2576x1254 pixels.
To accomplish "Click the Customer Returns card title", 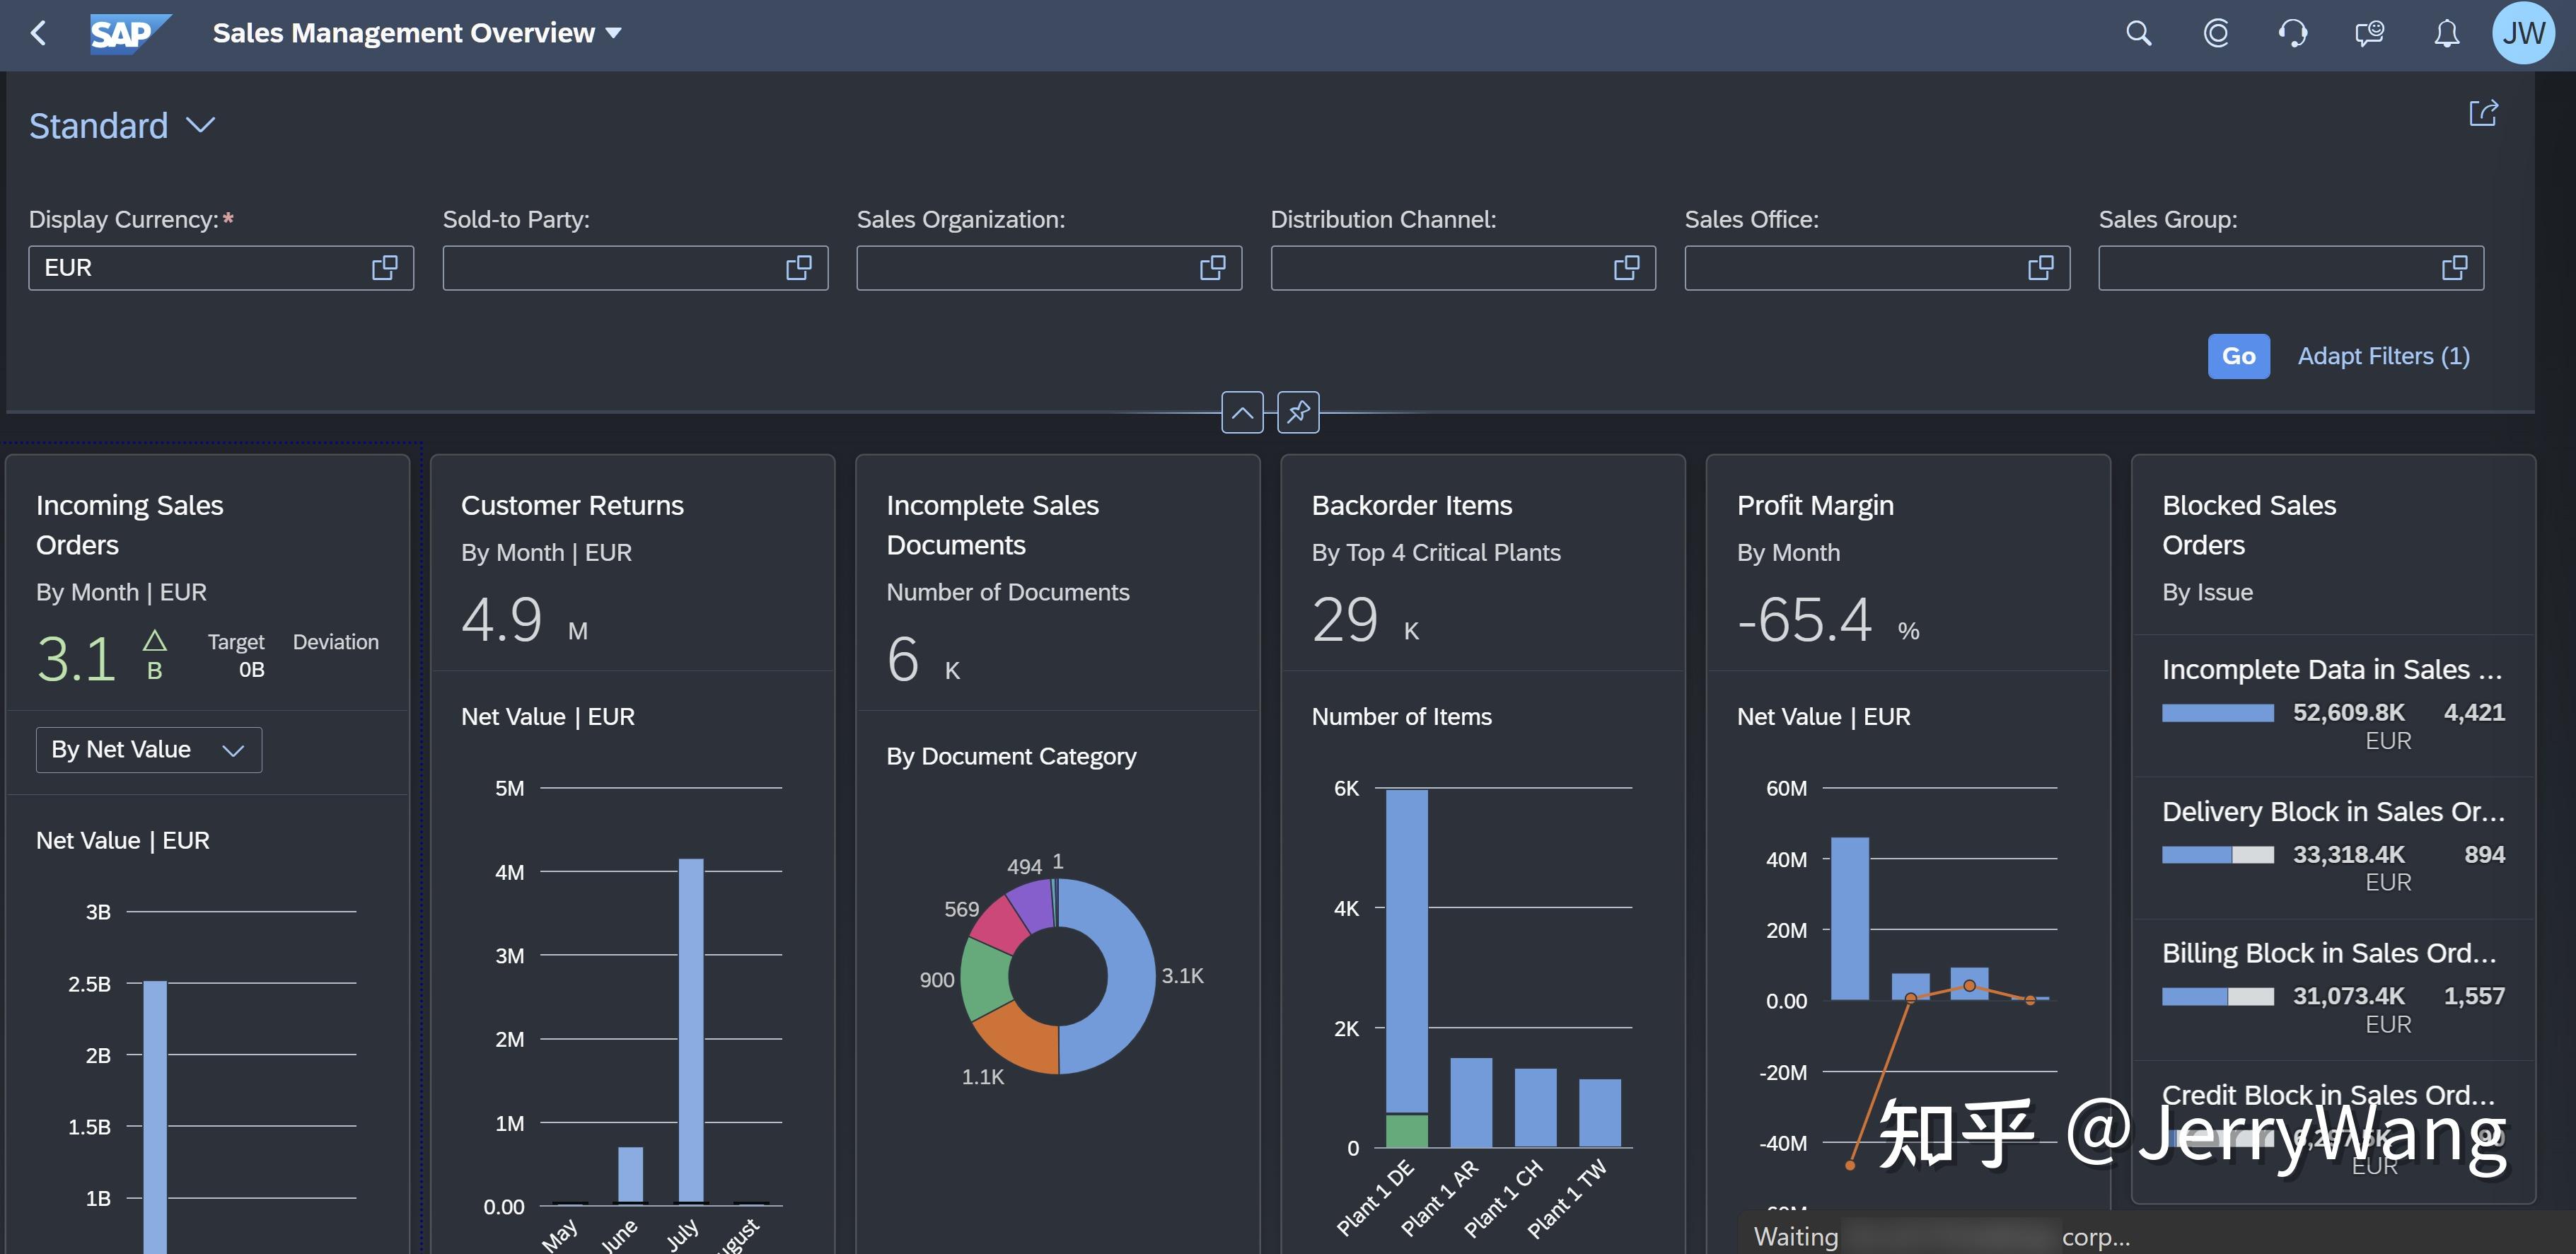I will (x=572, y=505).
